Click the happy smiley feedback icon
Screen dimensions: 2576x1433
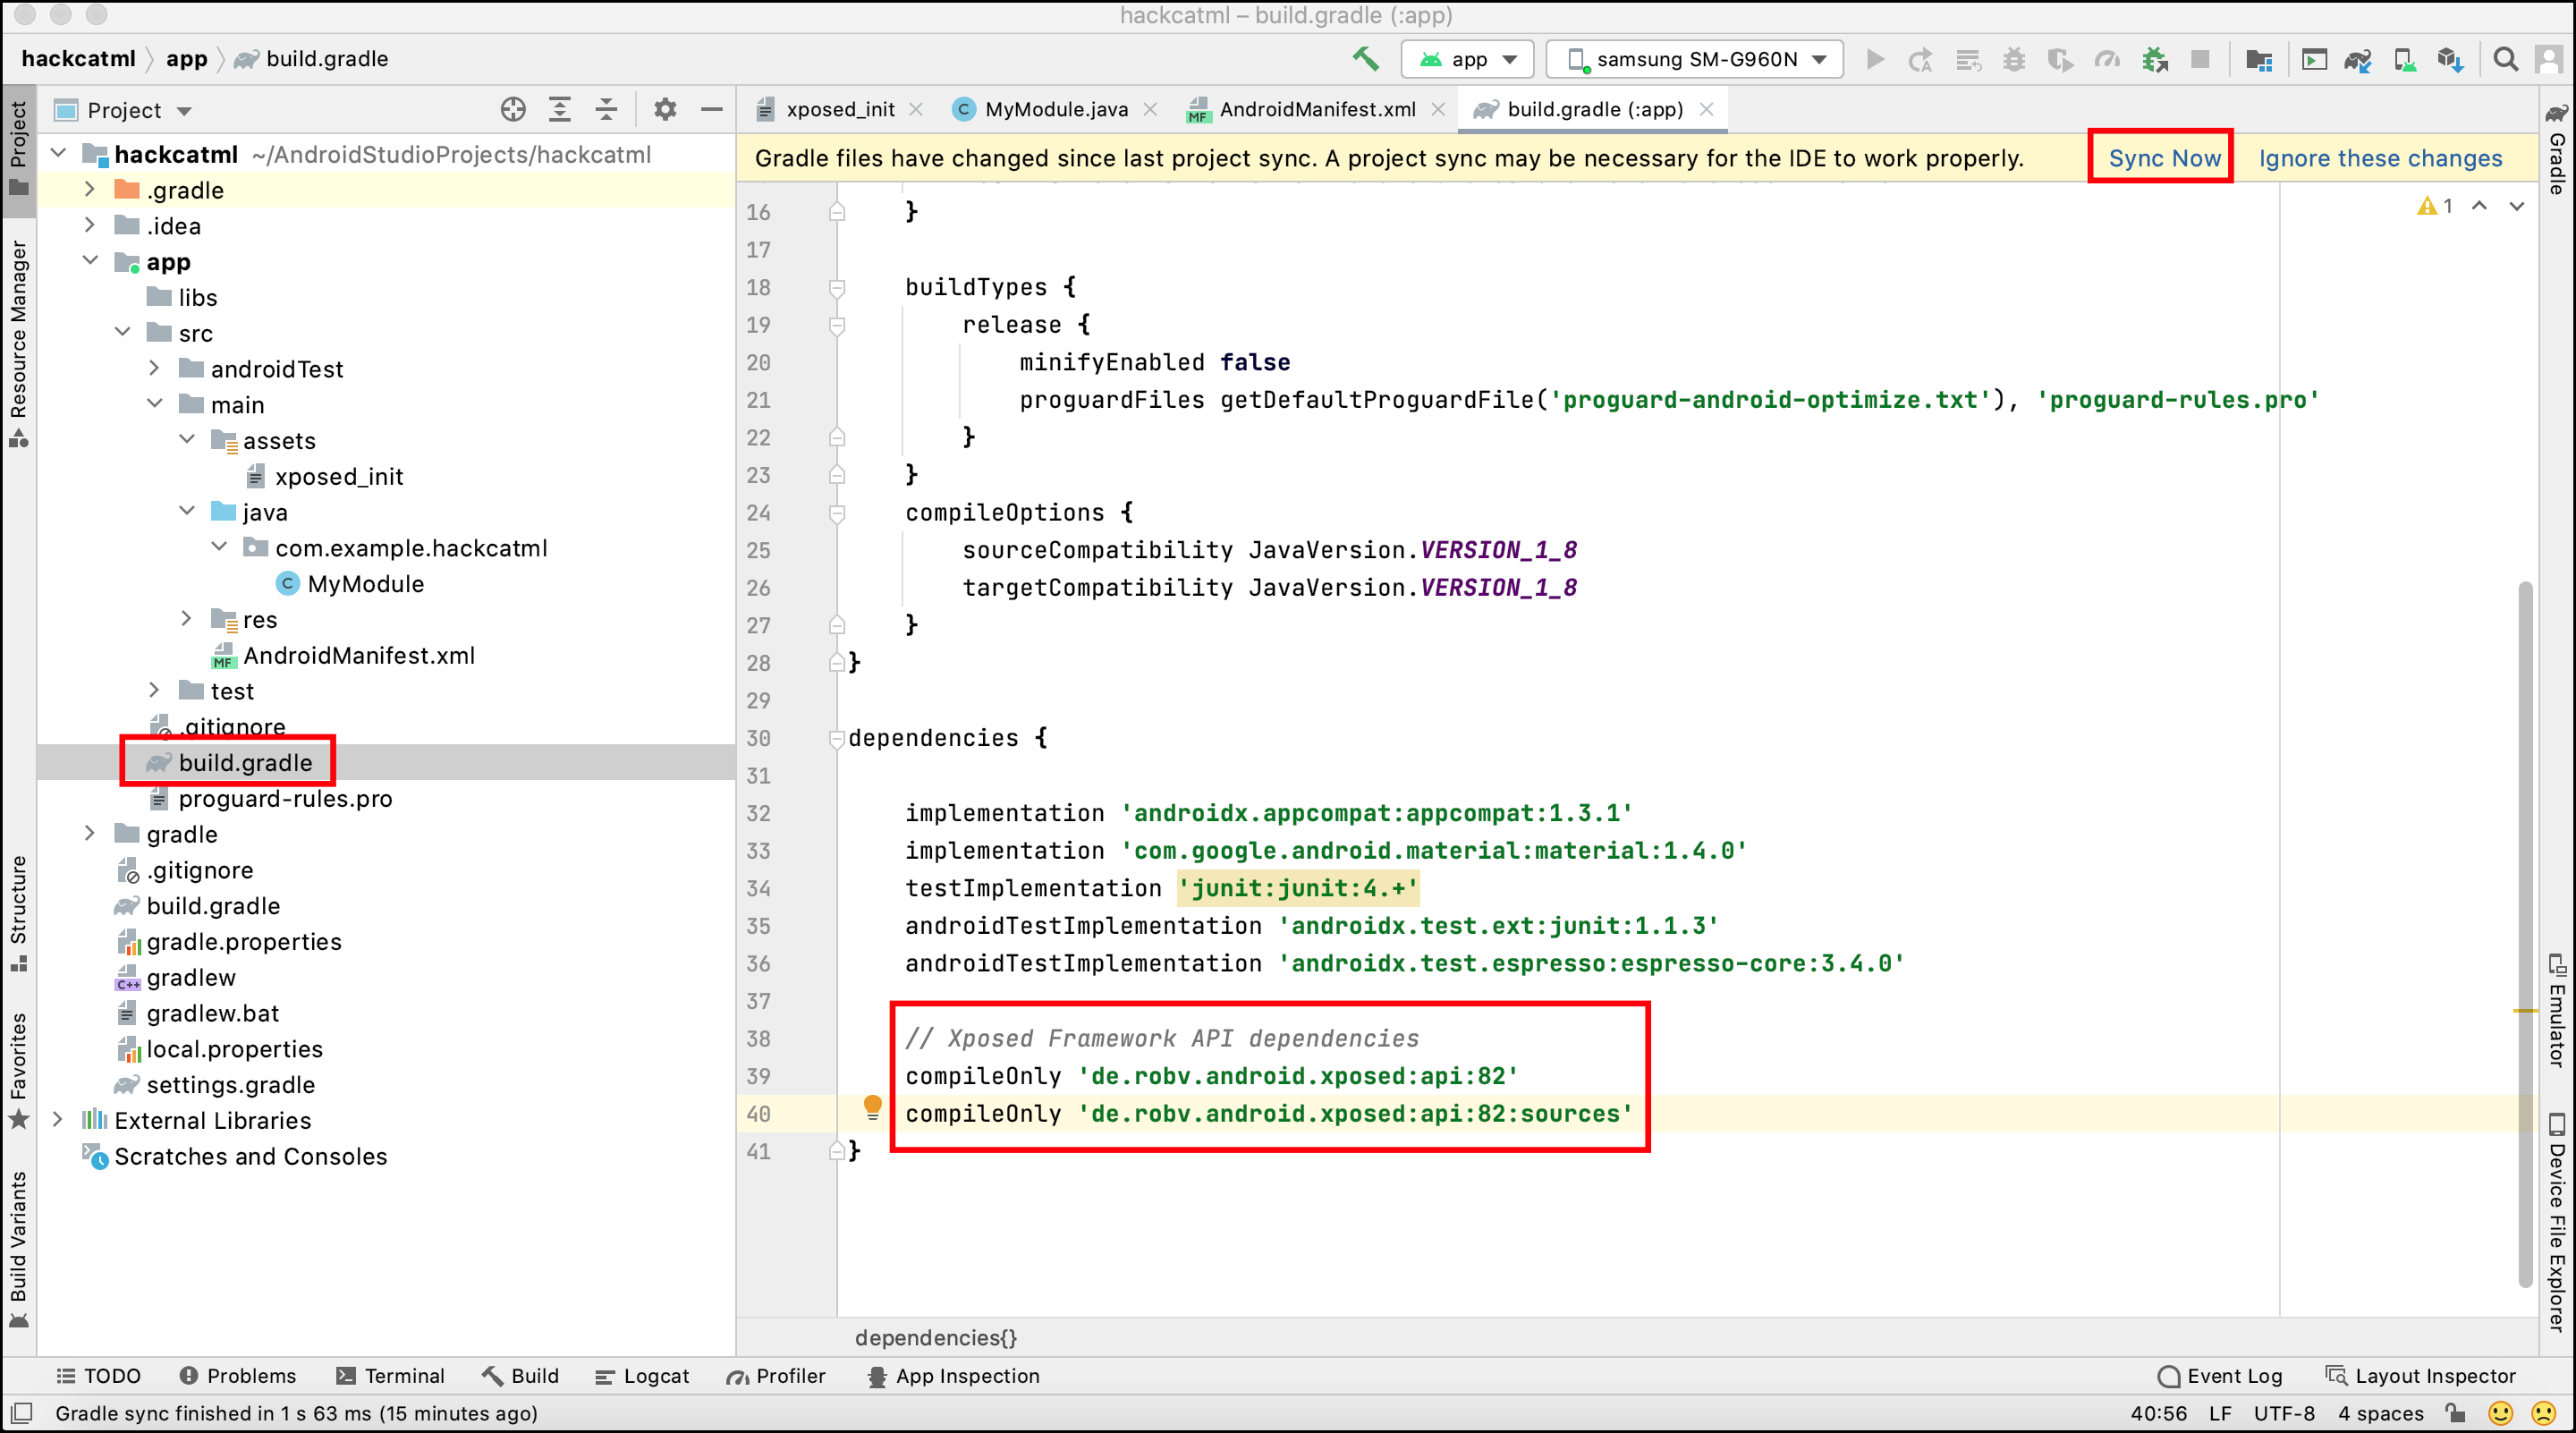click(2500, 1413)
